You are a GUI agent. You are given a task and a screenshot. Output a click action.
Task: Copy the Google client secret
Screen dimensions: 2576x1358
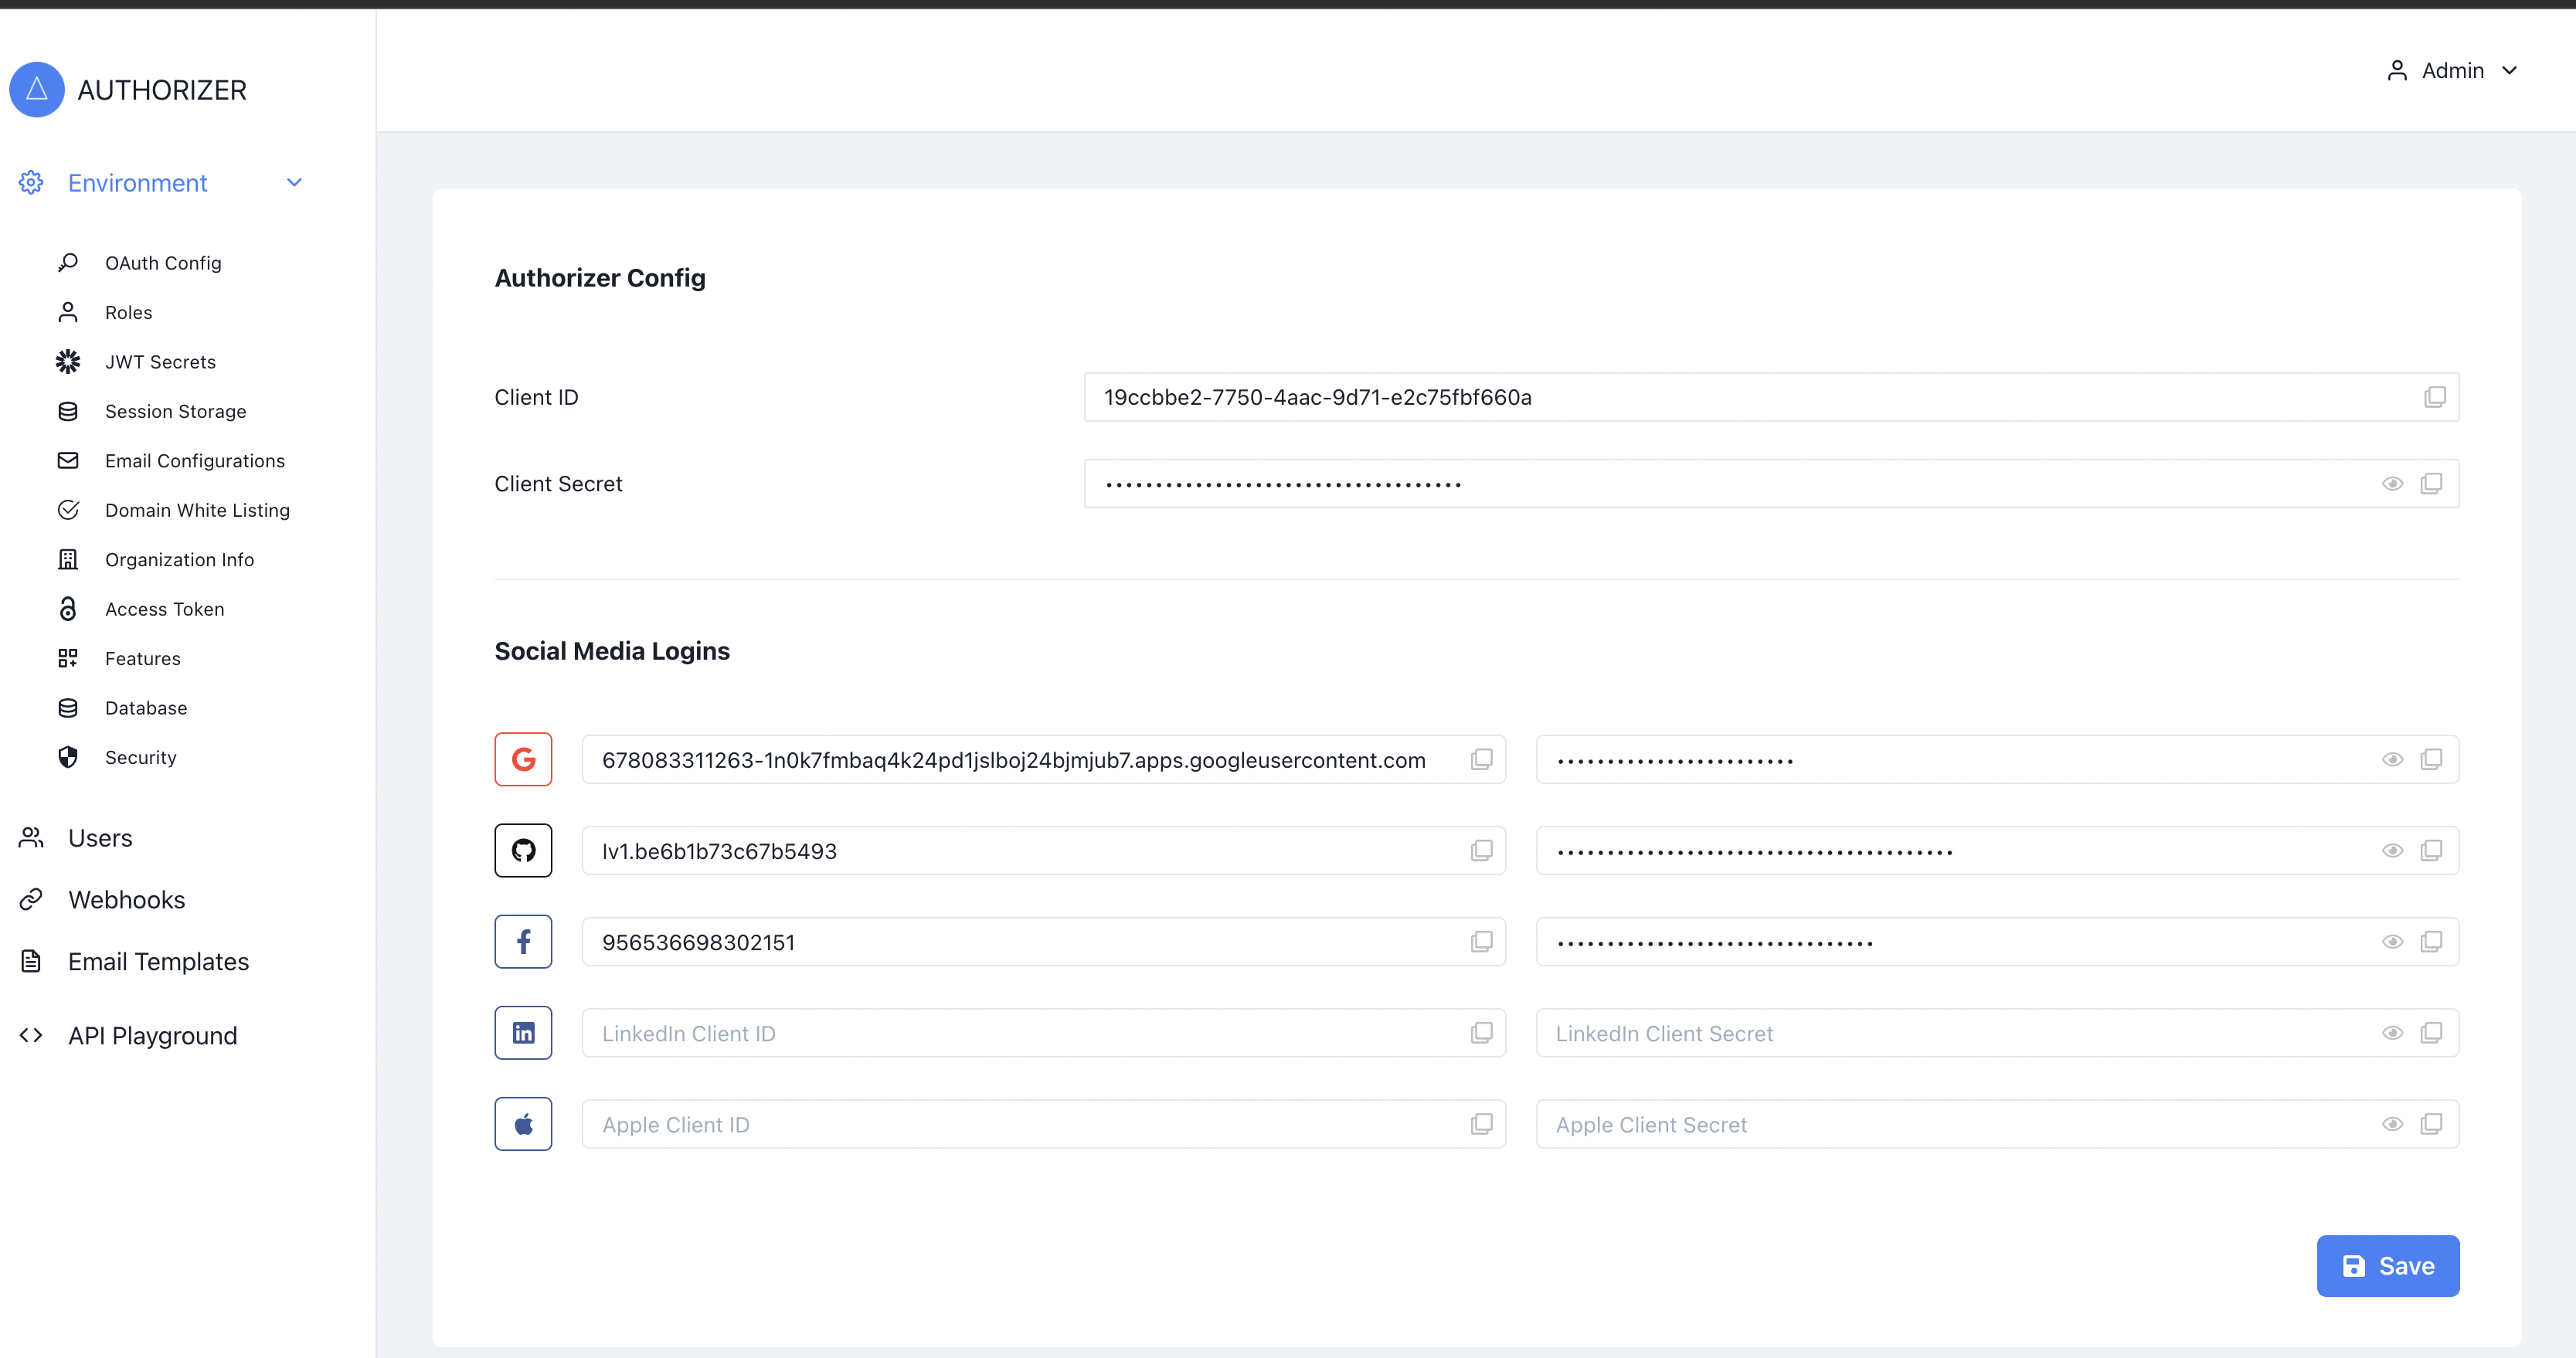point(2431,760)
